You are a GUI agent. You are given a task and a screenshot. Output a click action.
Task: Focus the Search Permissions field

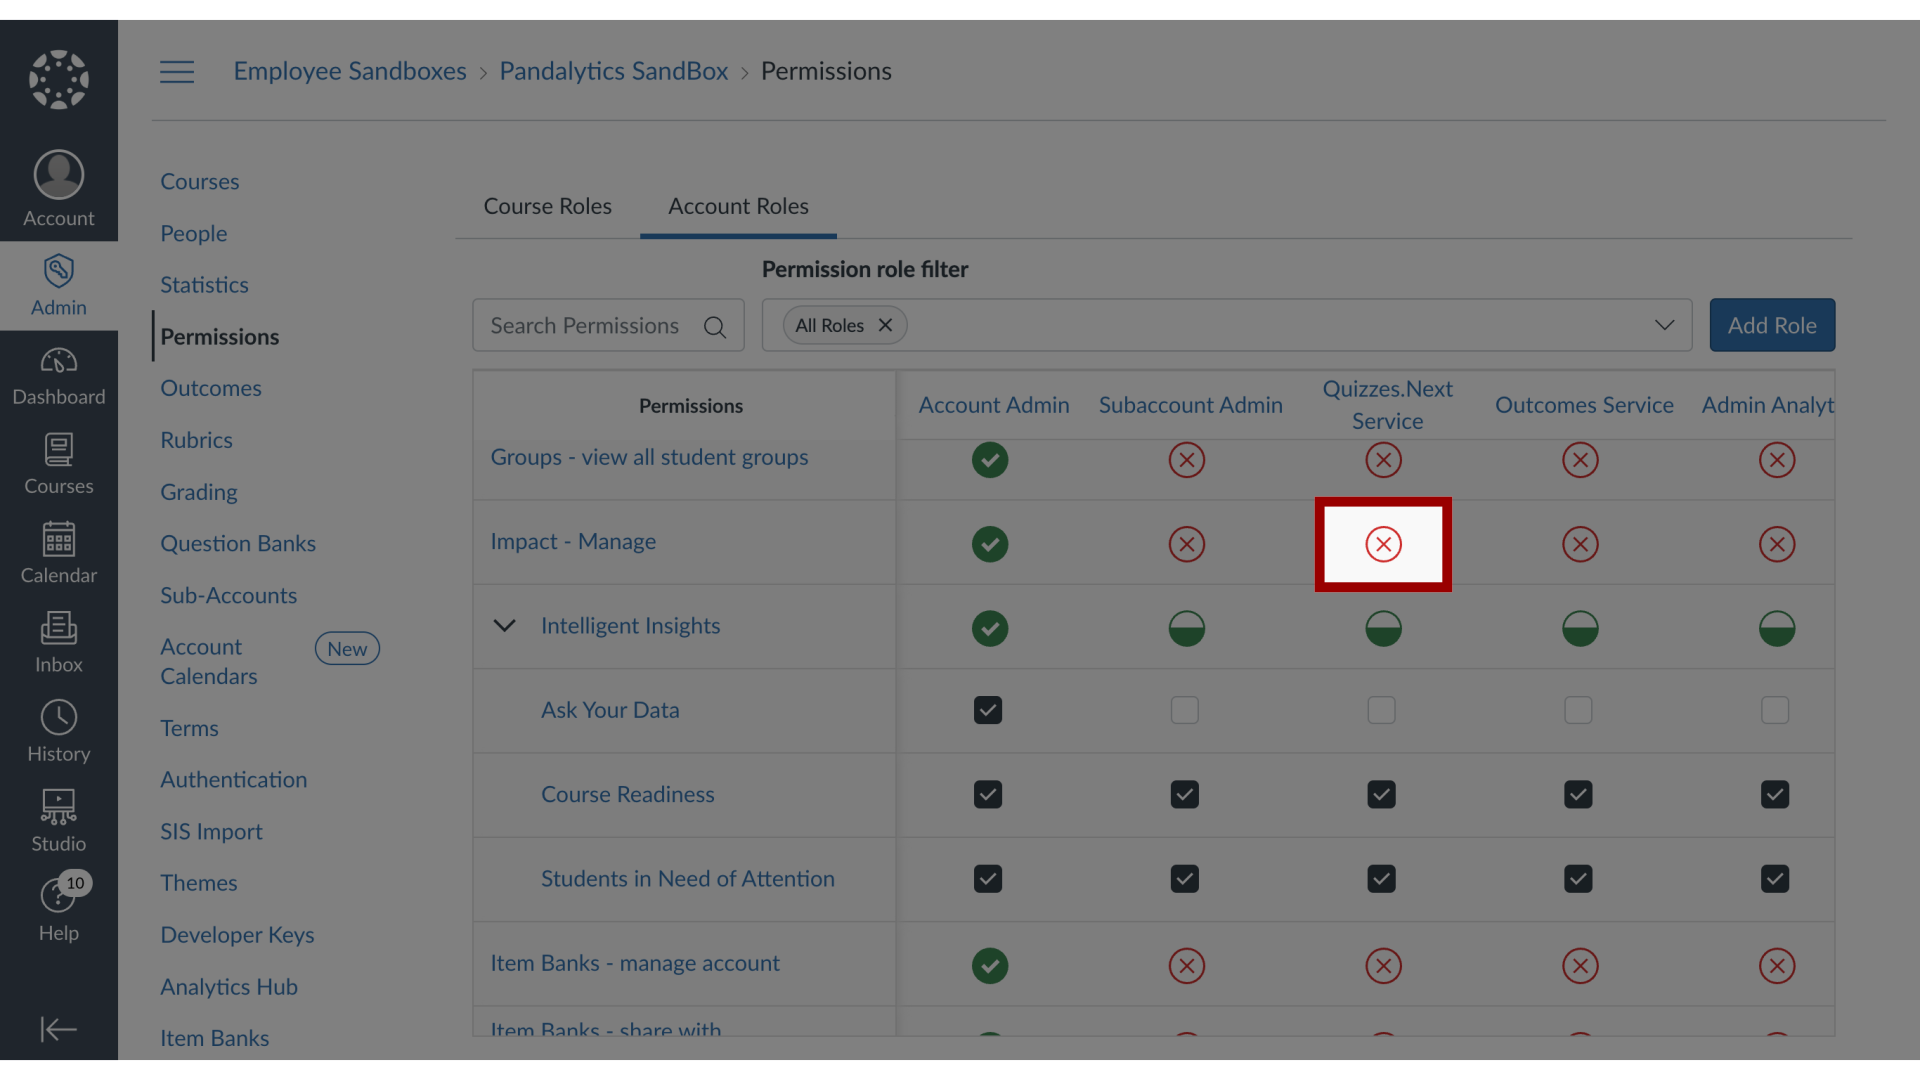[x=608, y=325]
